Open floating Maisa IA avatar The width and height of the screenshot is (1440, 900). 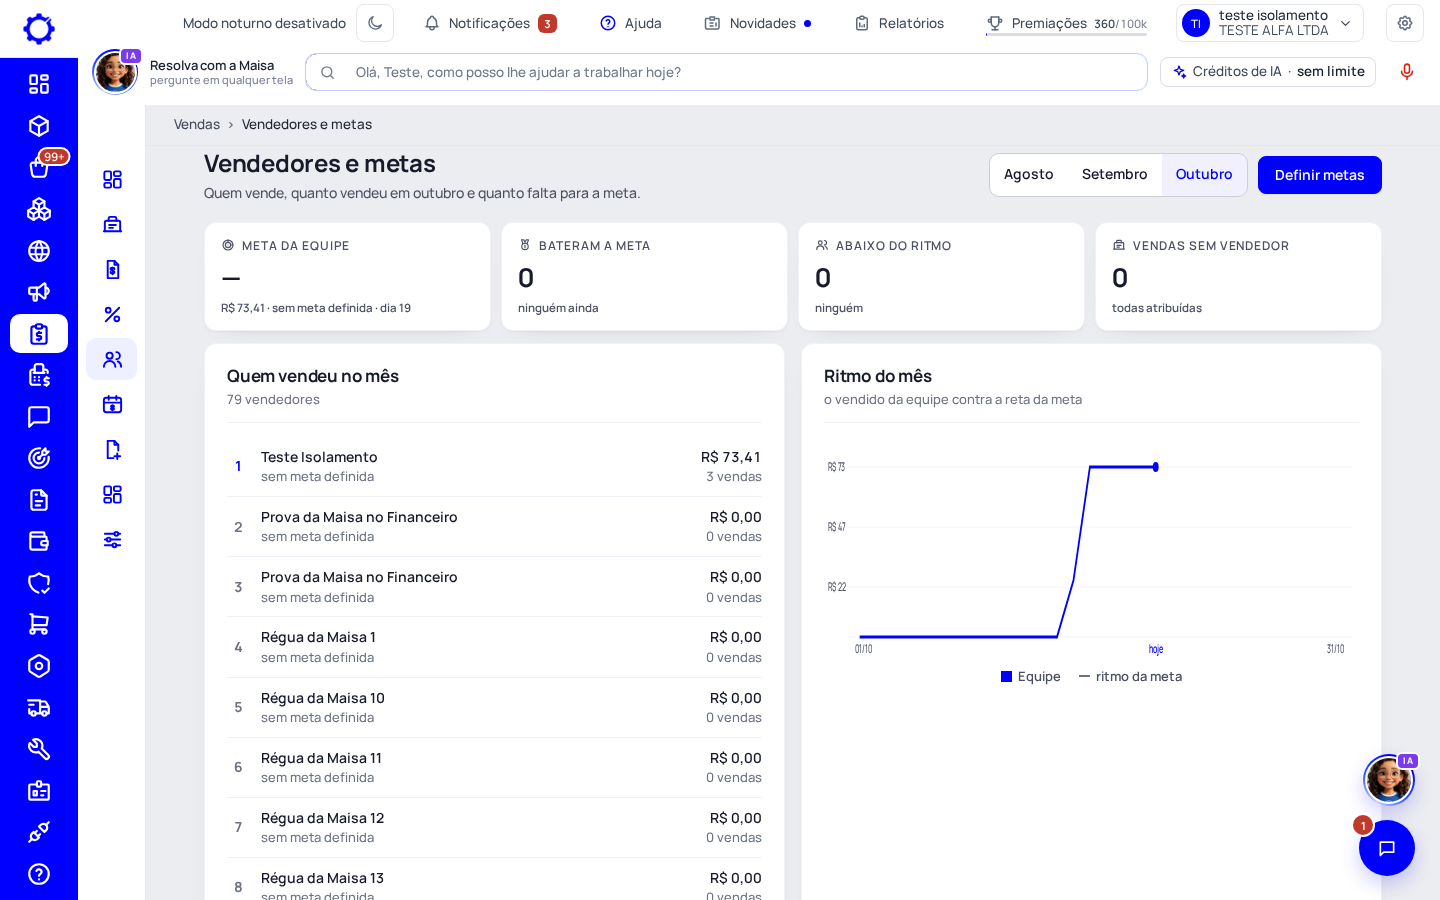1389,779
